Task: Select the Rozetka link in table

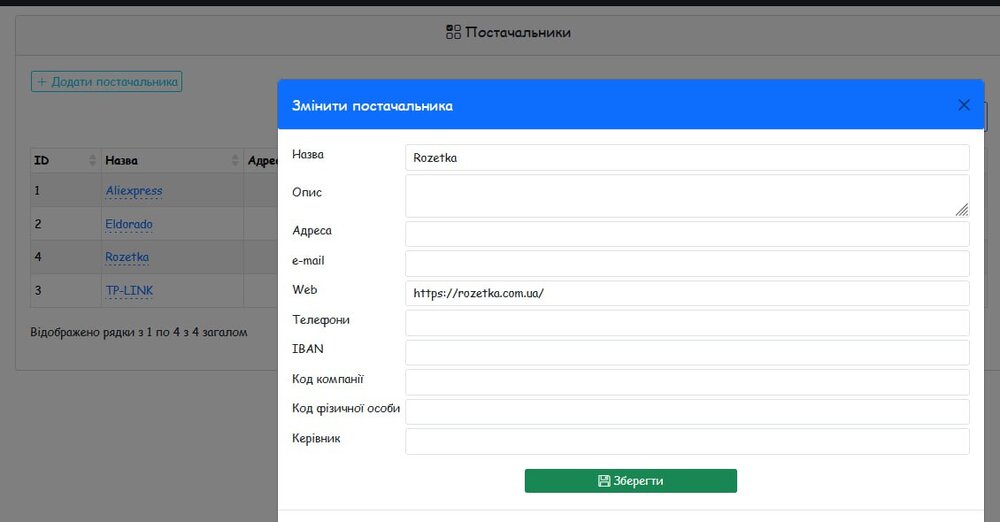Action: coord(127,257)
